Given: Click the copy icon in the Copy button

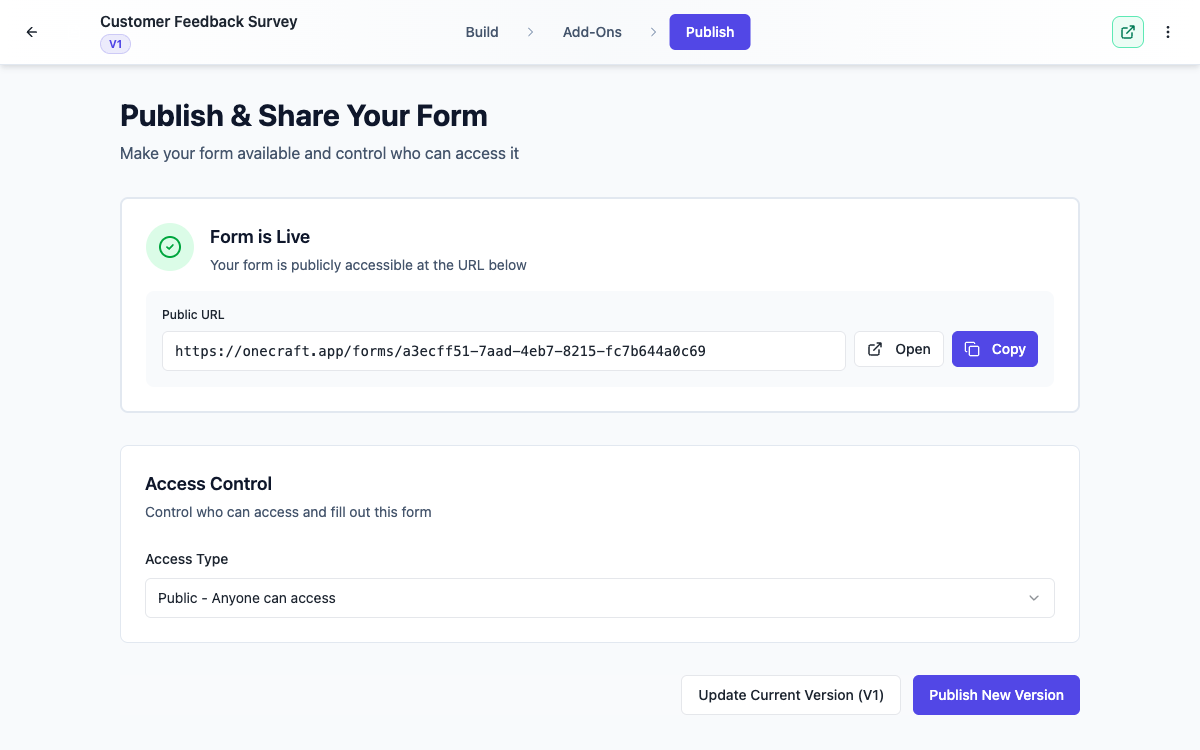Looking at the screenshot, I should tap(972, 349).
